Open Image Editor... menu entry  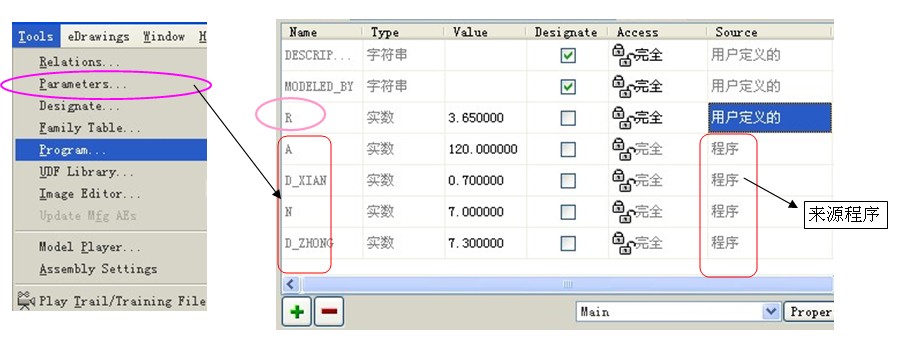point(89,194)
